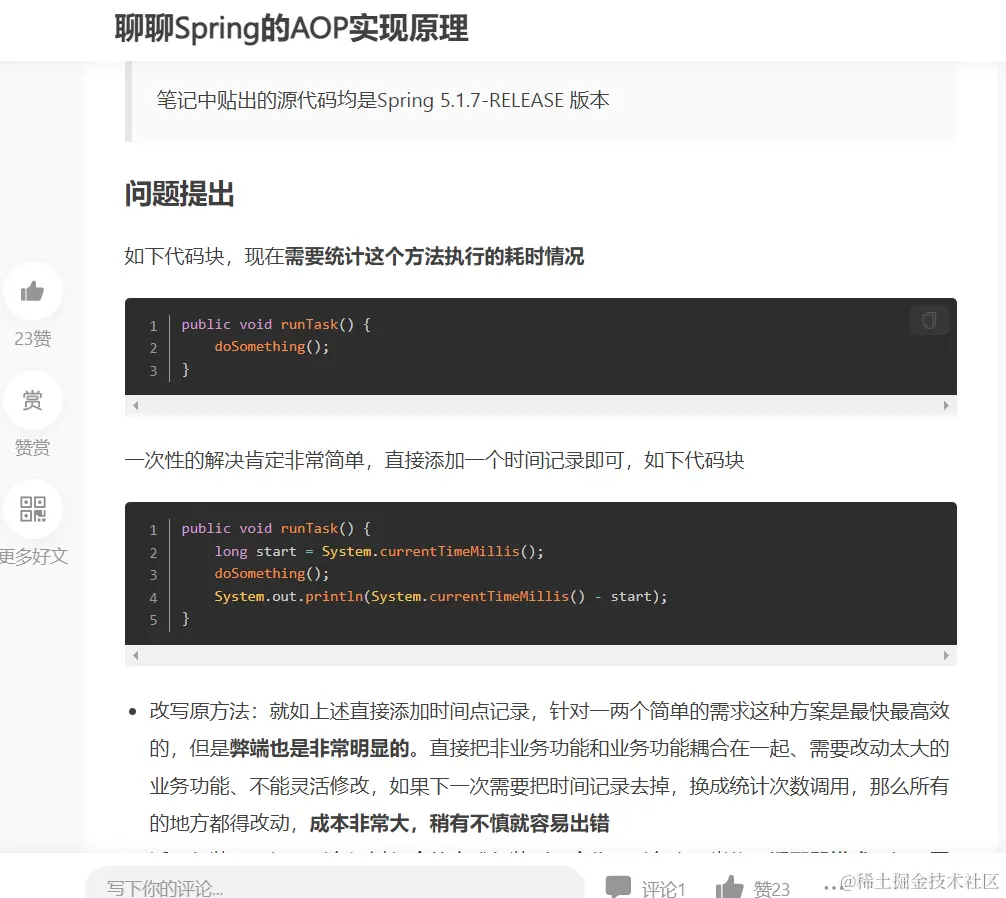Click the paragraph starting 一次性的解决肯定非常简单
This screenshot has height=898, width=1006.
click(x=434, y=460)
